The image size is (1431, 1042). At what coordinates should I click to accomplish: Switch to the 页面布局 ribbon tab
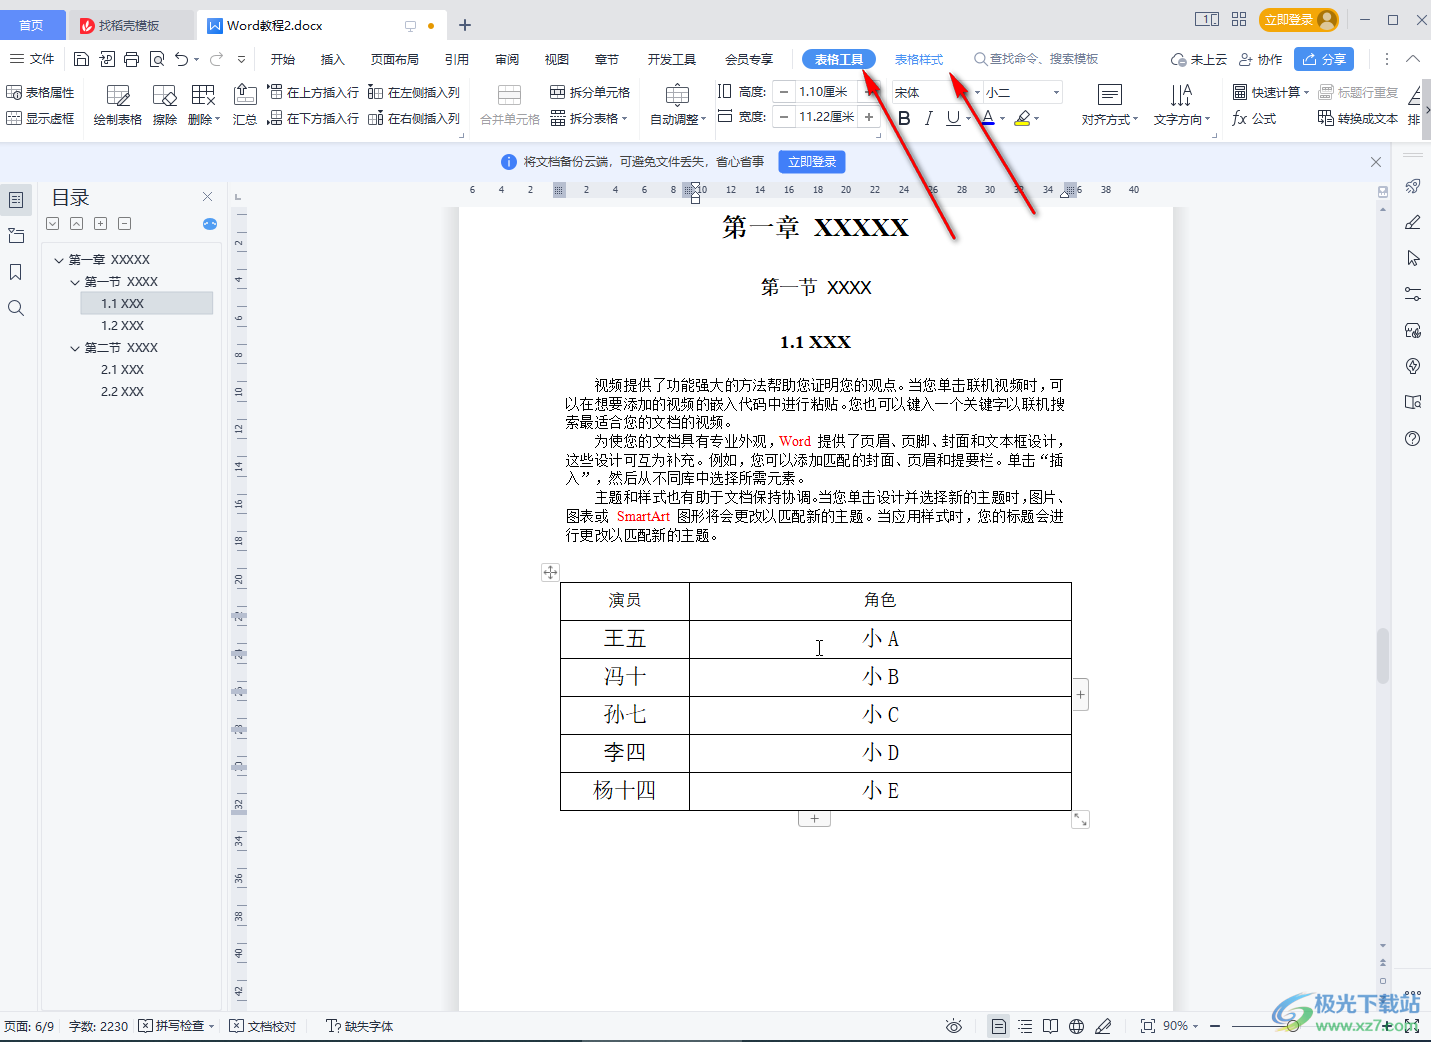(x=395, y=59)
